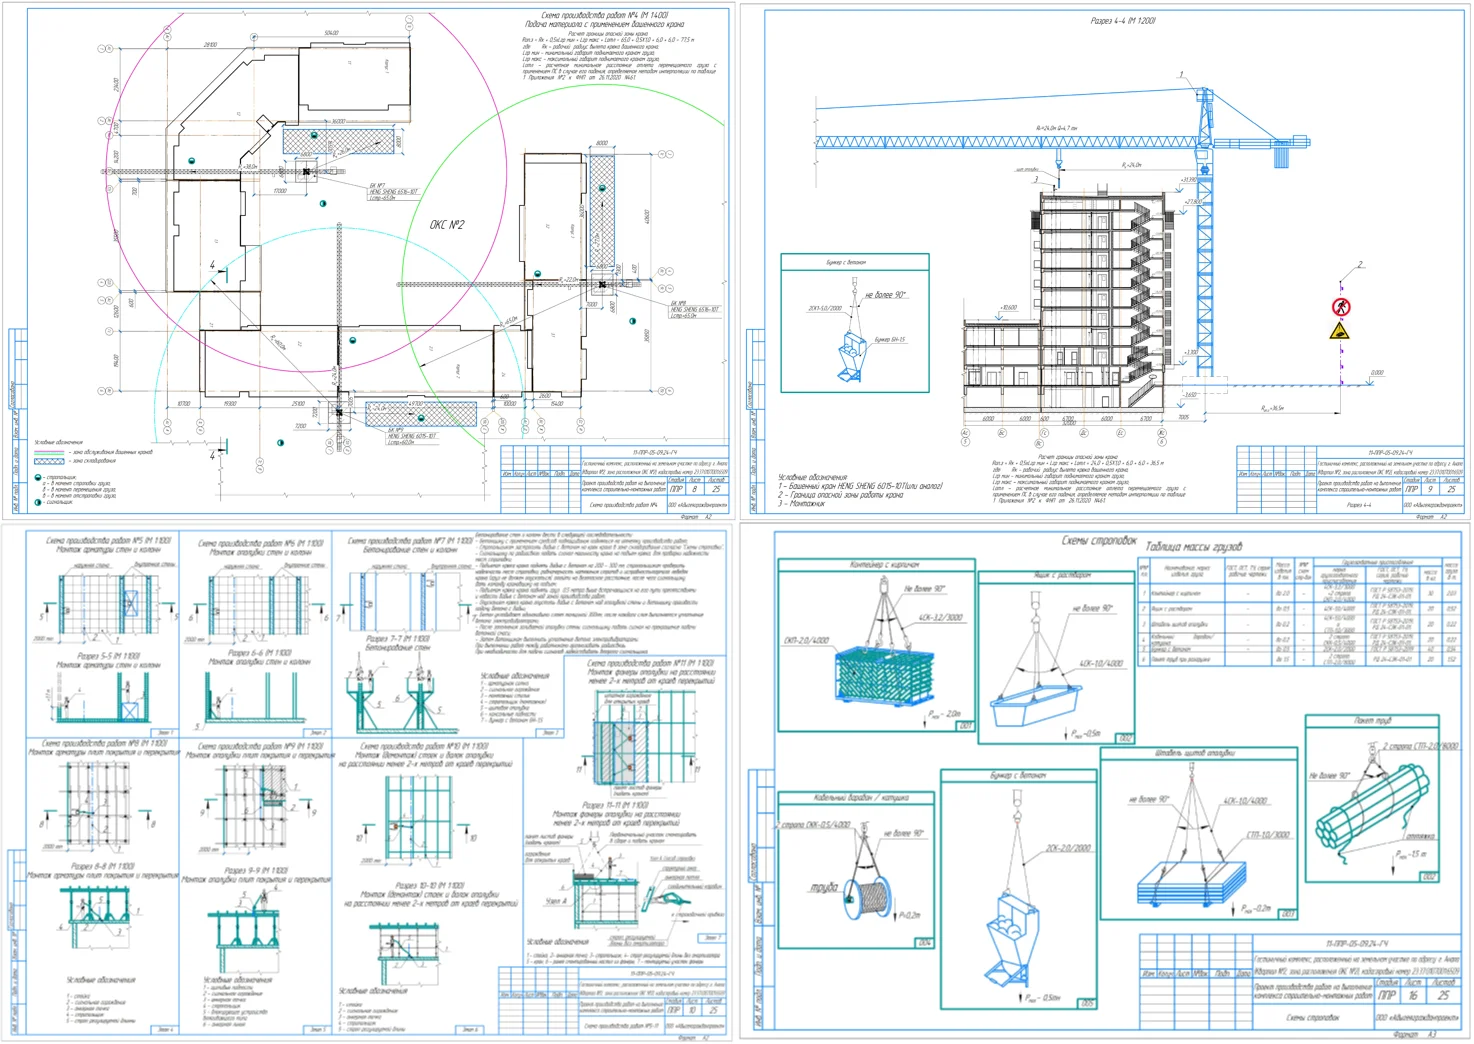Open the Разрез 4-4 crane section sheet
Screen dimensions: 1474x1044
(x=1104, y=261)
